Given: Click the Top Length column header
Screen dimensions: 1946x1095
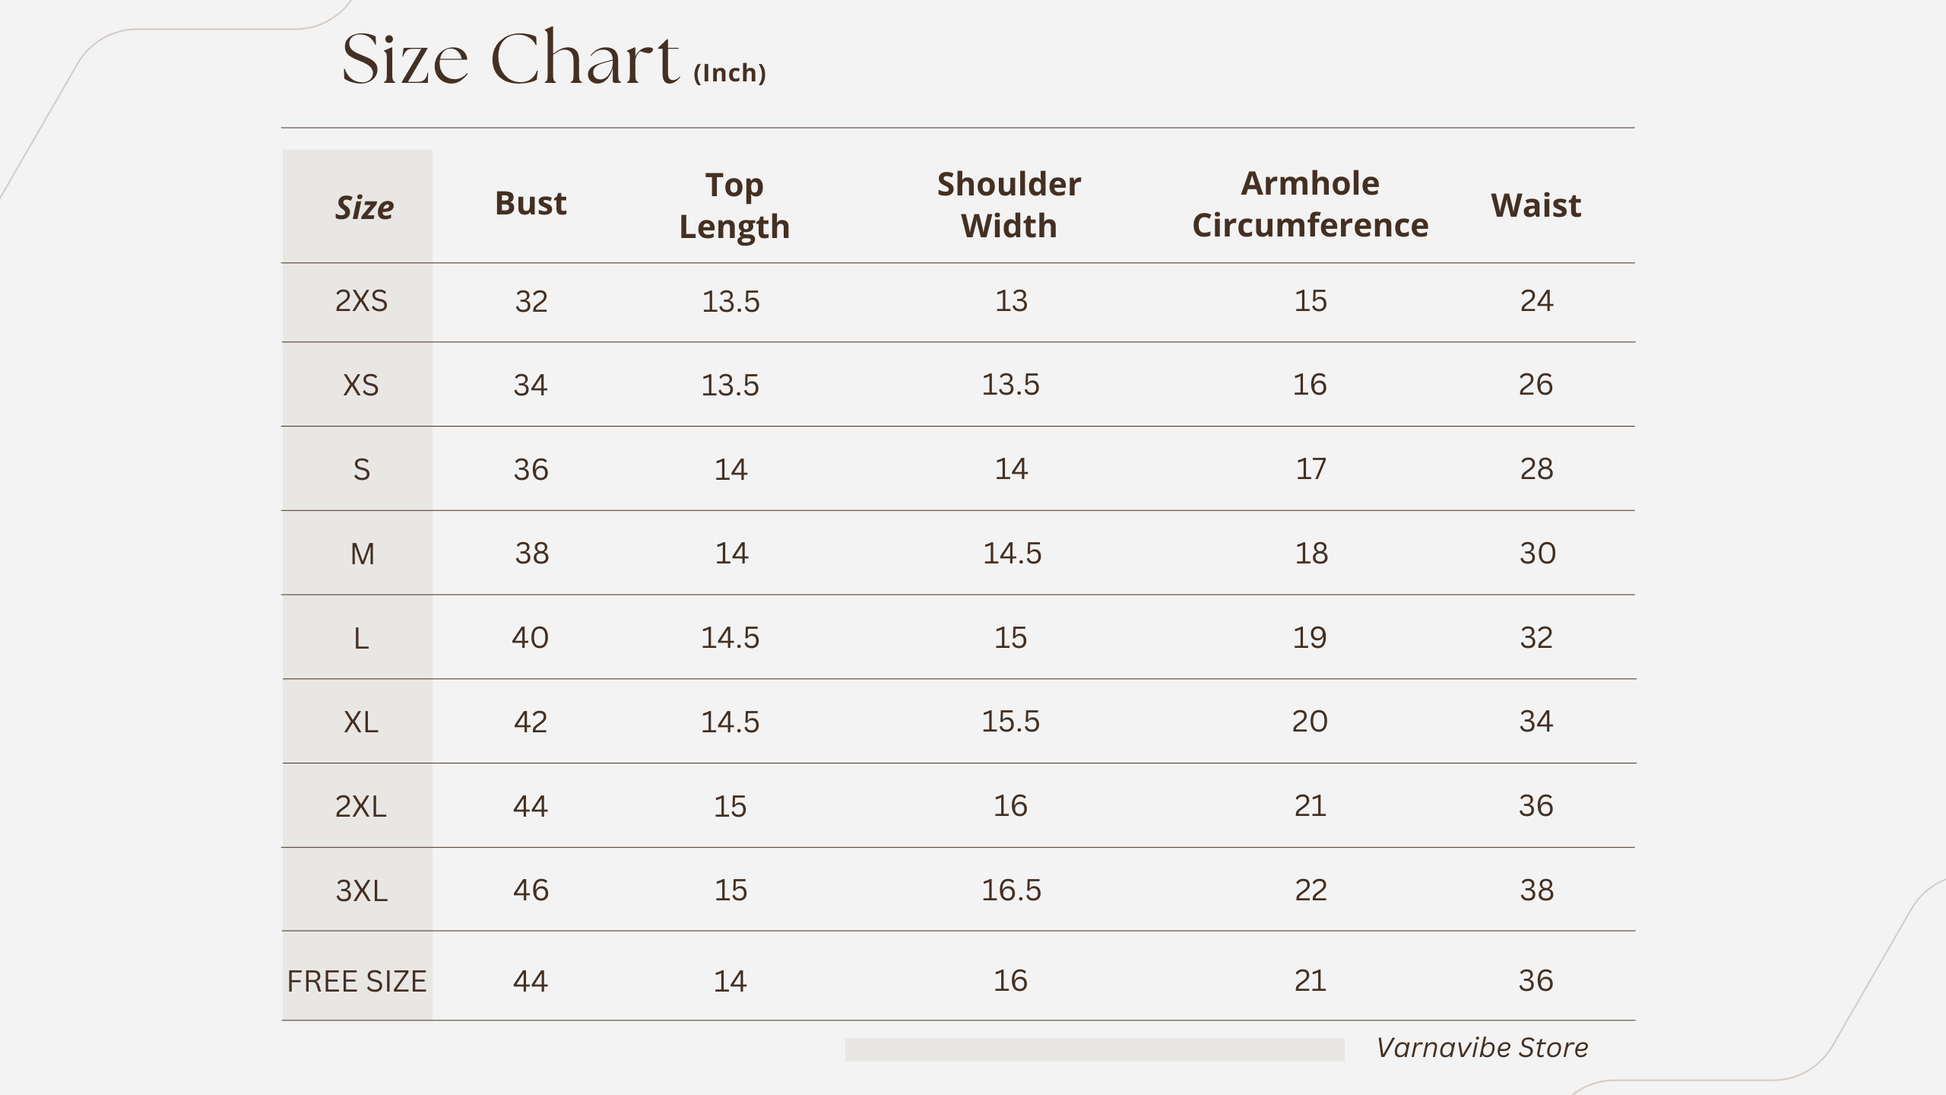Looking at the screenshot, I should coord(734,206).
